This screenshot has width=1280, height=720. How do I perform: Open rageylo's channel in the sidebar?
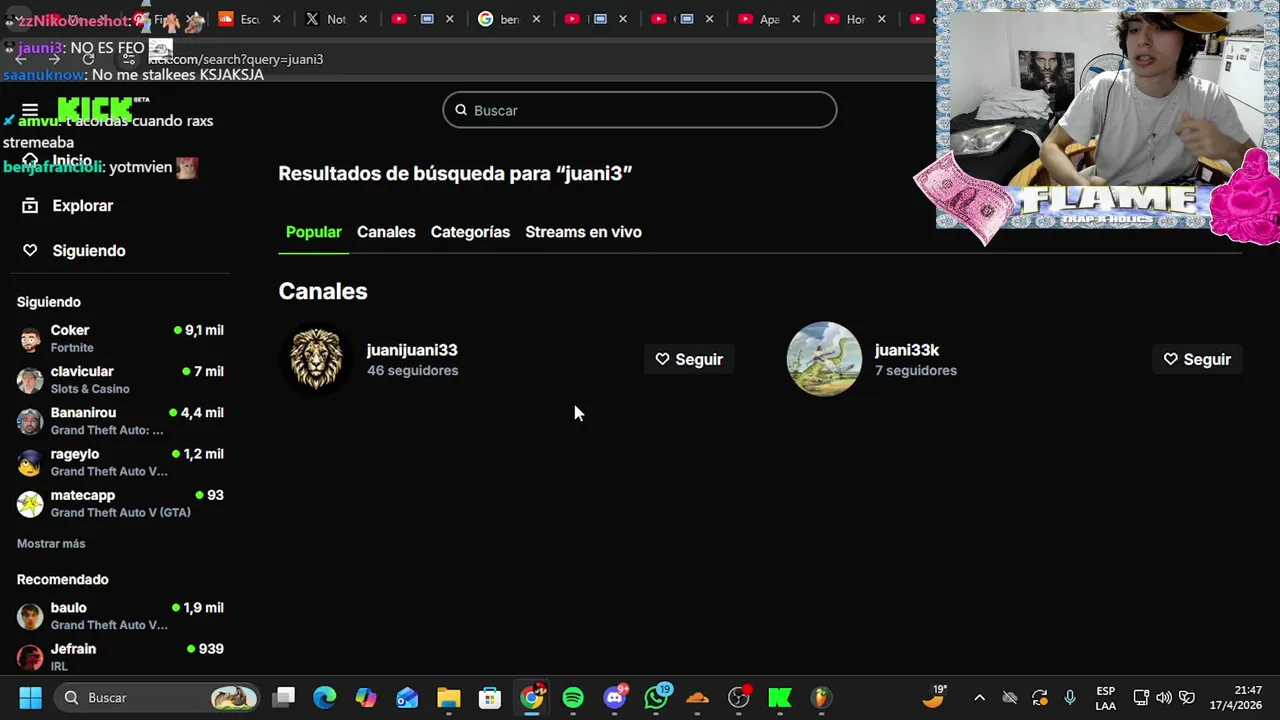(x=120, y=462)
